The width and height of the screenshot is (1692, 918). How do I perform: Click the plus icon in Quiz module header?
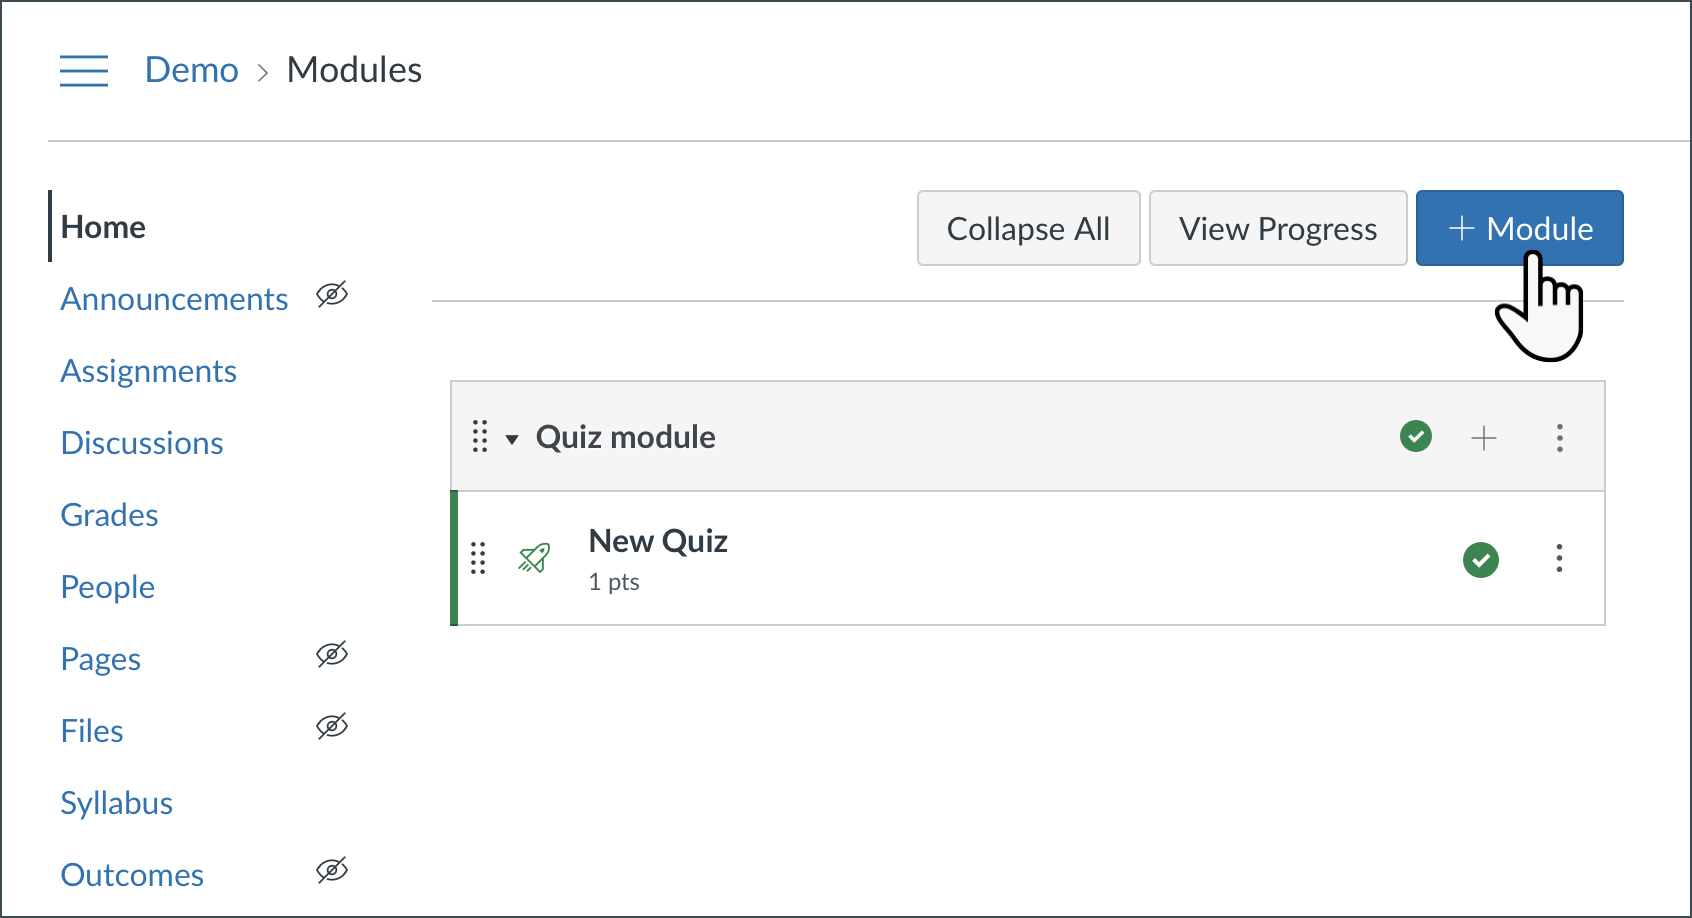pyautogui.click(x=1484, y=437)
